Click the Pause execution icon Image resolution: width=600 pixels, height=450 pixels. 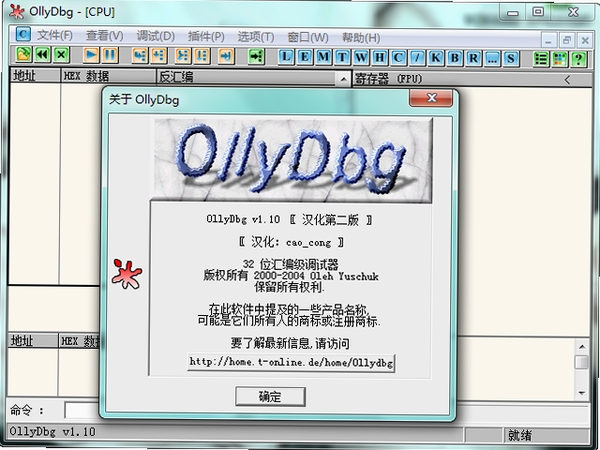coord(110,55)
